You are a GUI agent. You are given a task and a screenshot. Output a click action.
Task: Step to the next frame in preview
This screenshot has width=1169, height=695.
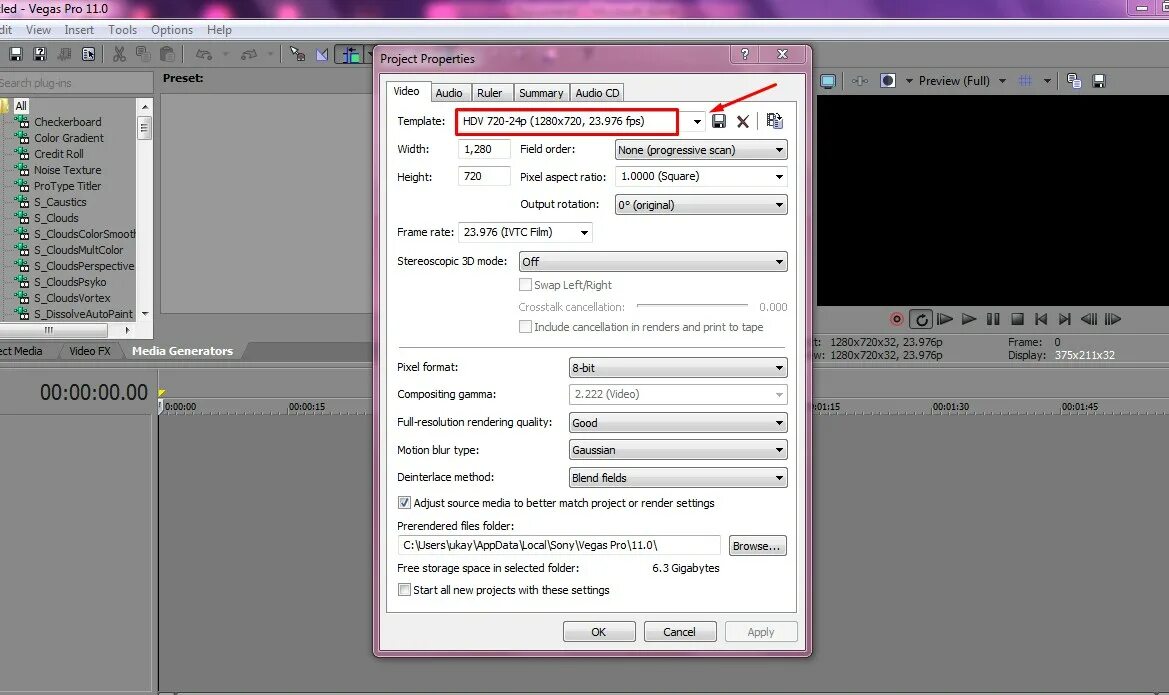pos(1113,319)
